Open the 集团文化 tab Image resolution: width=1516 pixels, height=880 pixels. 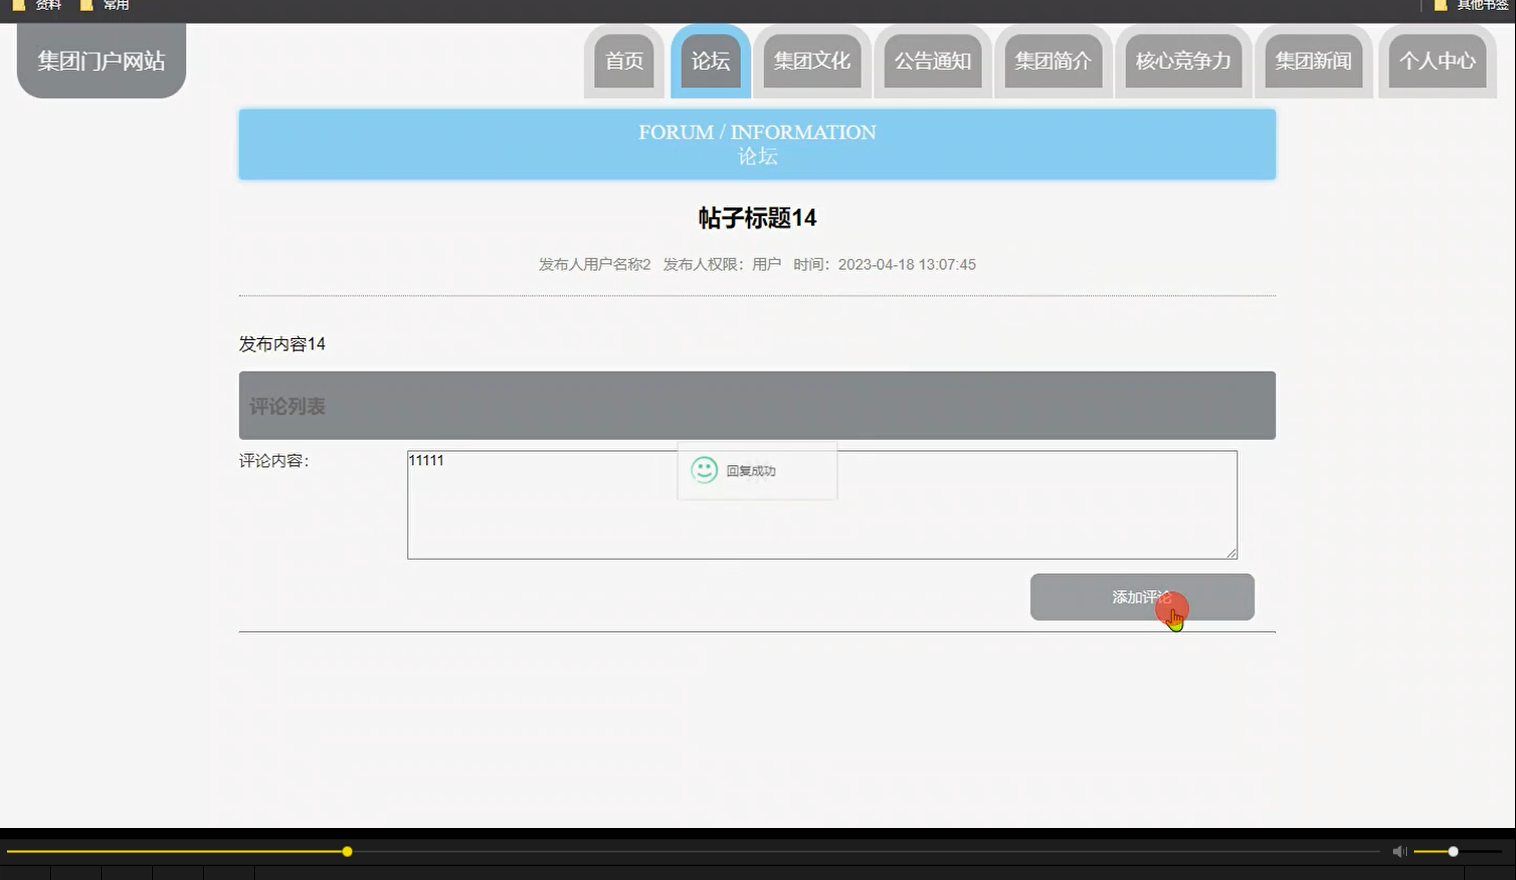812,61
